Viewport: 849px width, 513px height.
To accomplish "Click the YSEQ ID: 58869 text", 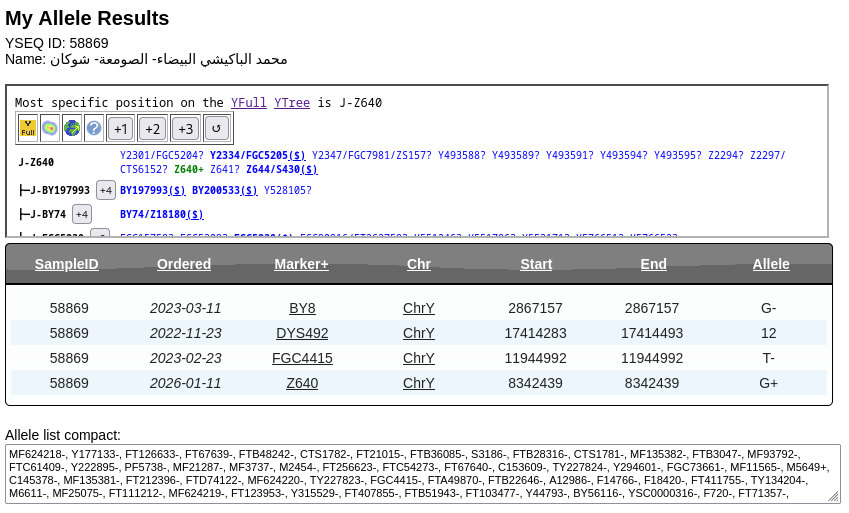I will click(x=57, y=43).
